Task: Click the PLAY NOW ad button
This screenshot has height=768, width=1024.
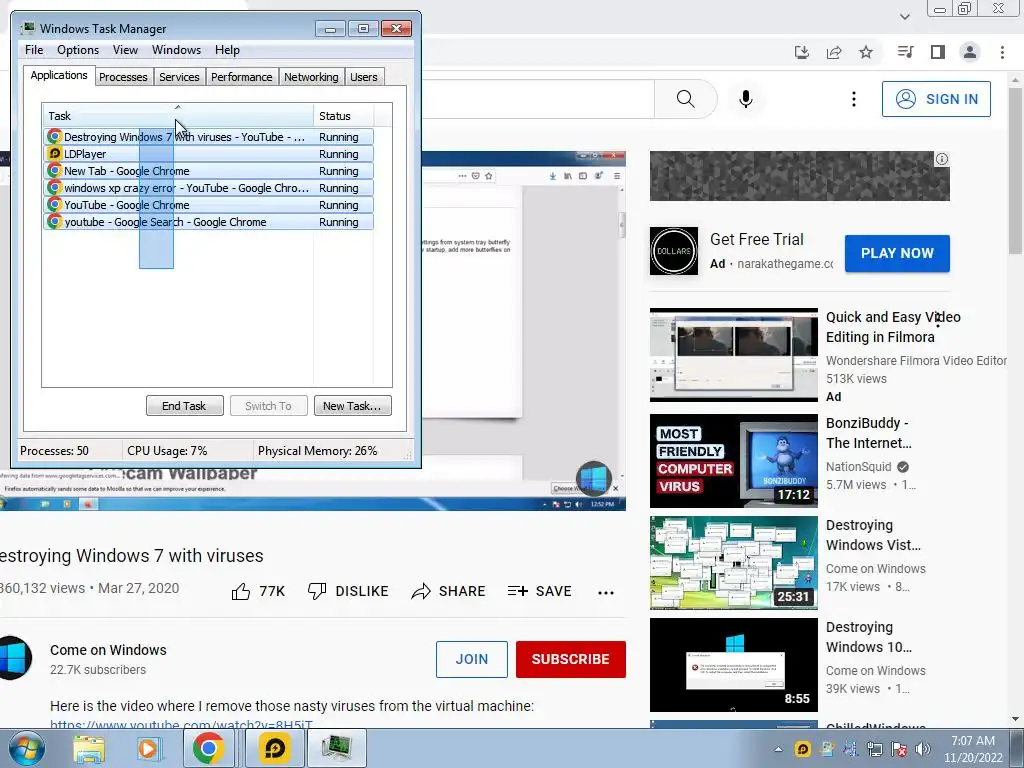Action: tap(897, 253)
